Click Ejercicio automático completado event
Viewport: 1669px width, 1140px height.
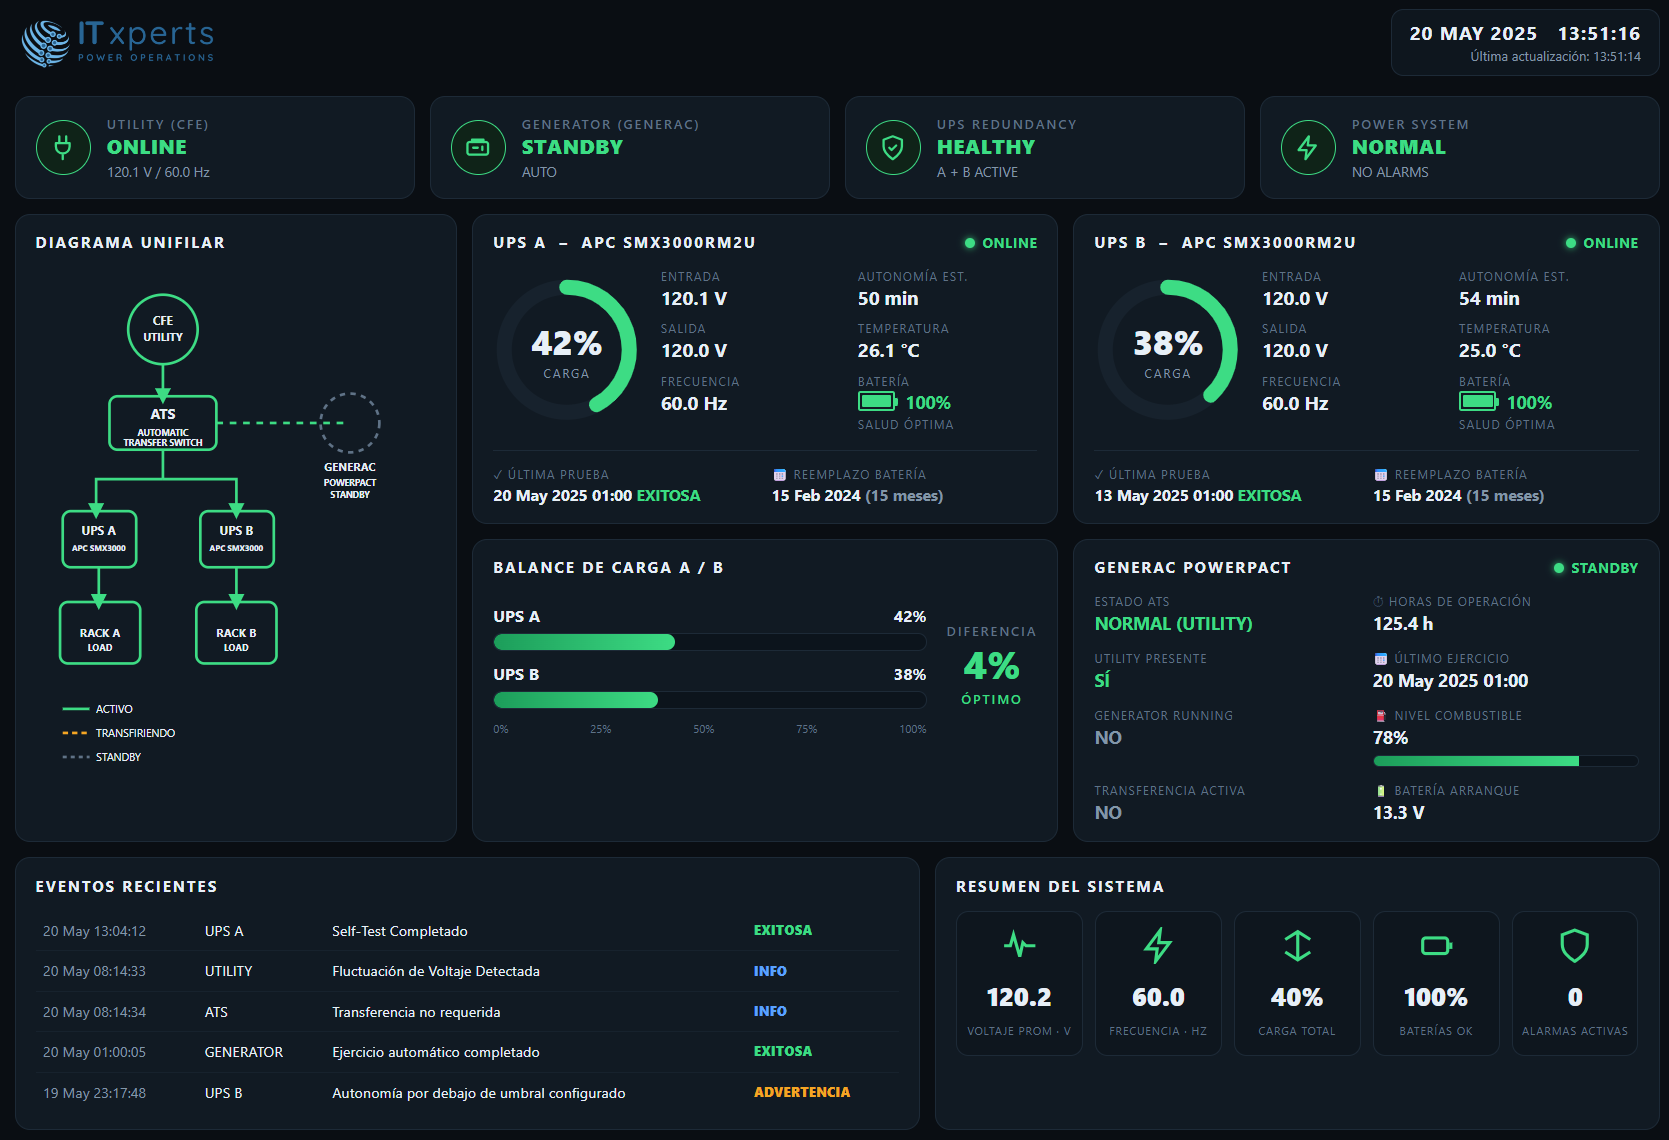(468, 1052)
